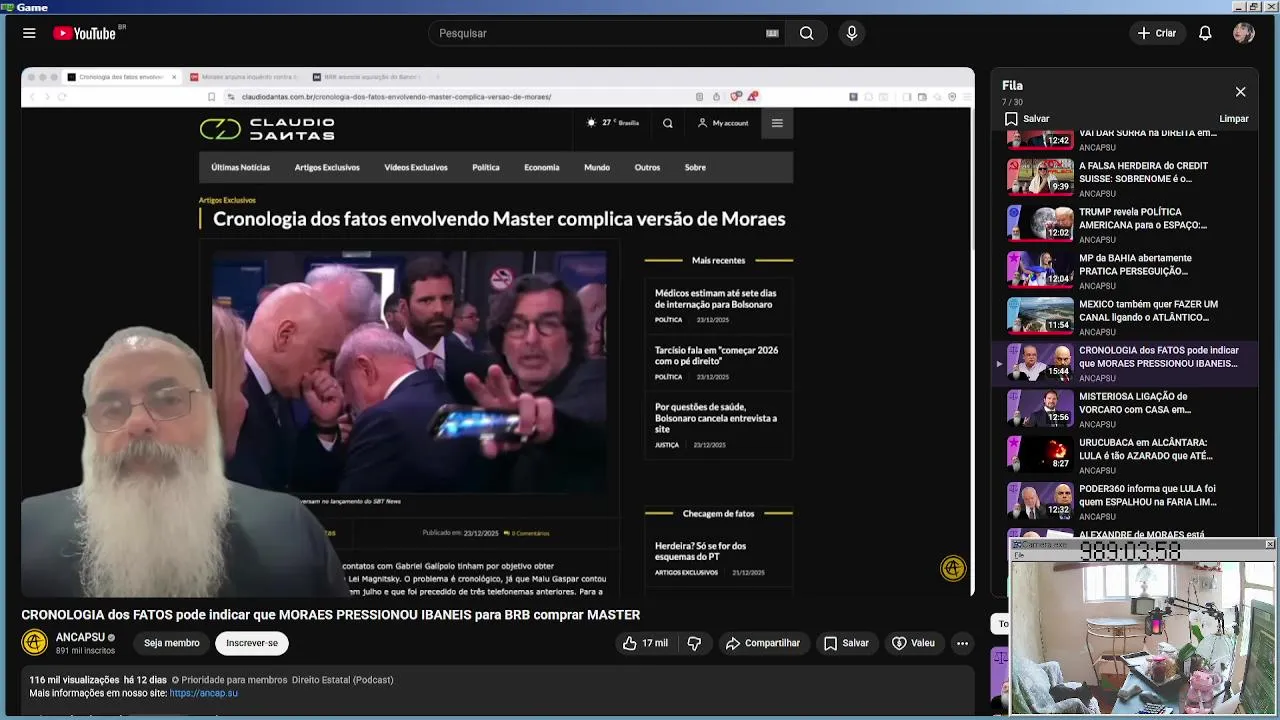Send a Valeu super thanks
The width and height of the screenshot is (1280, 720).
coord(913,643)
